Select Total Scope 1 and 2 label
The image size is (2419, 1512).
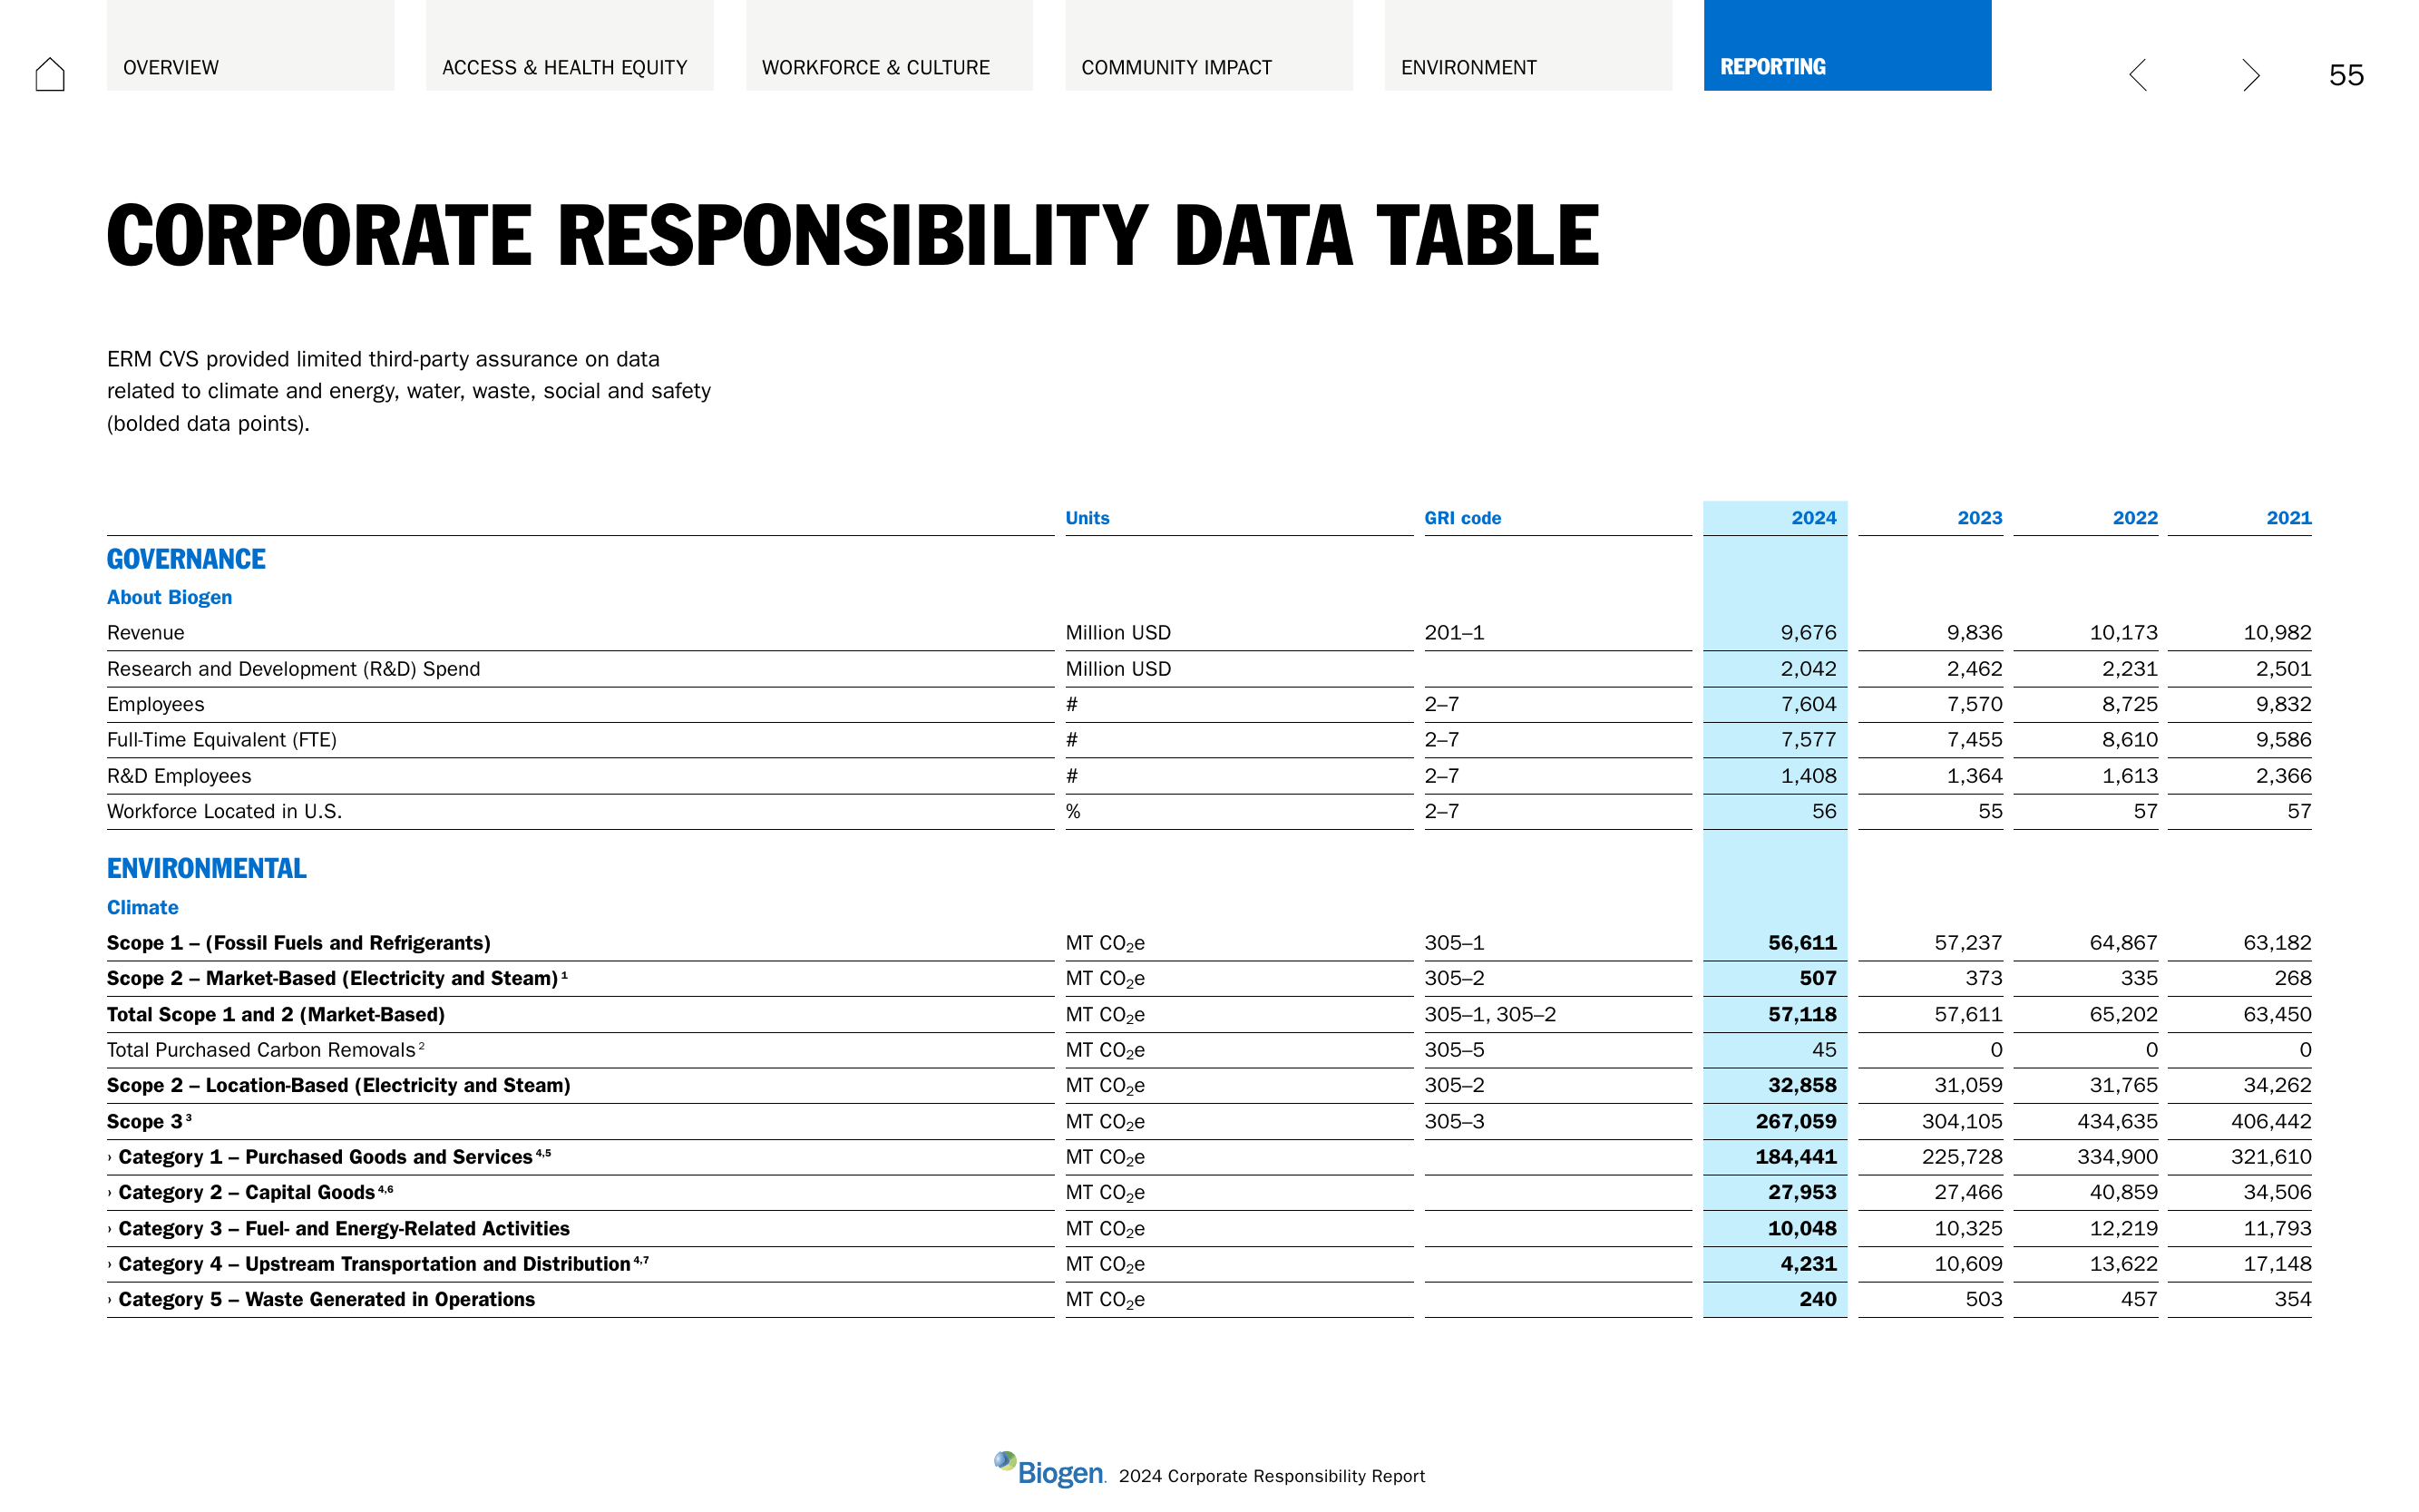click(275, 1014)
